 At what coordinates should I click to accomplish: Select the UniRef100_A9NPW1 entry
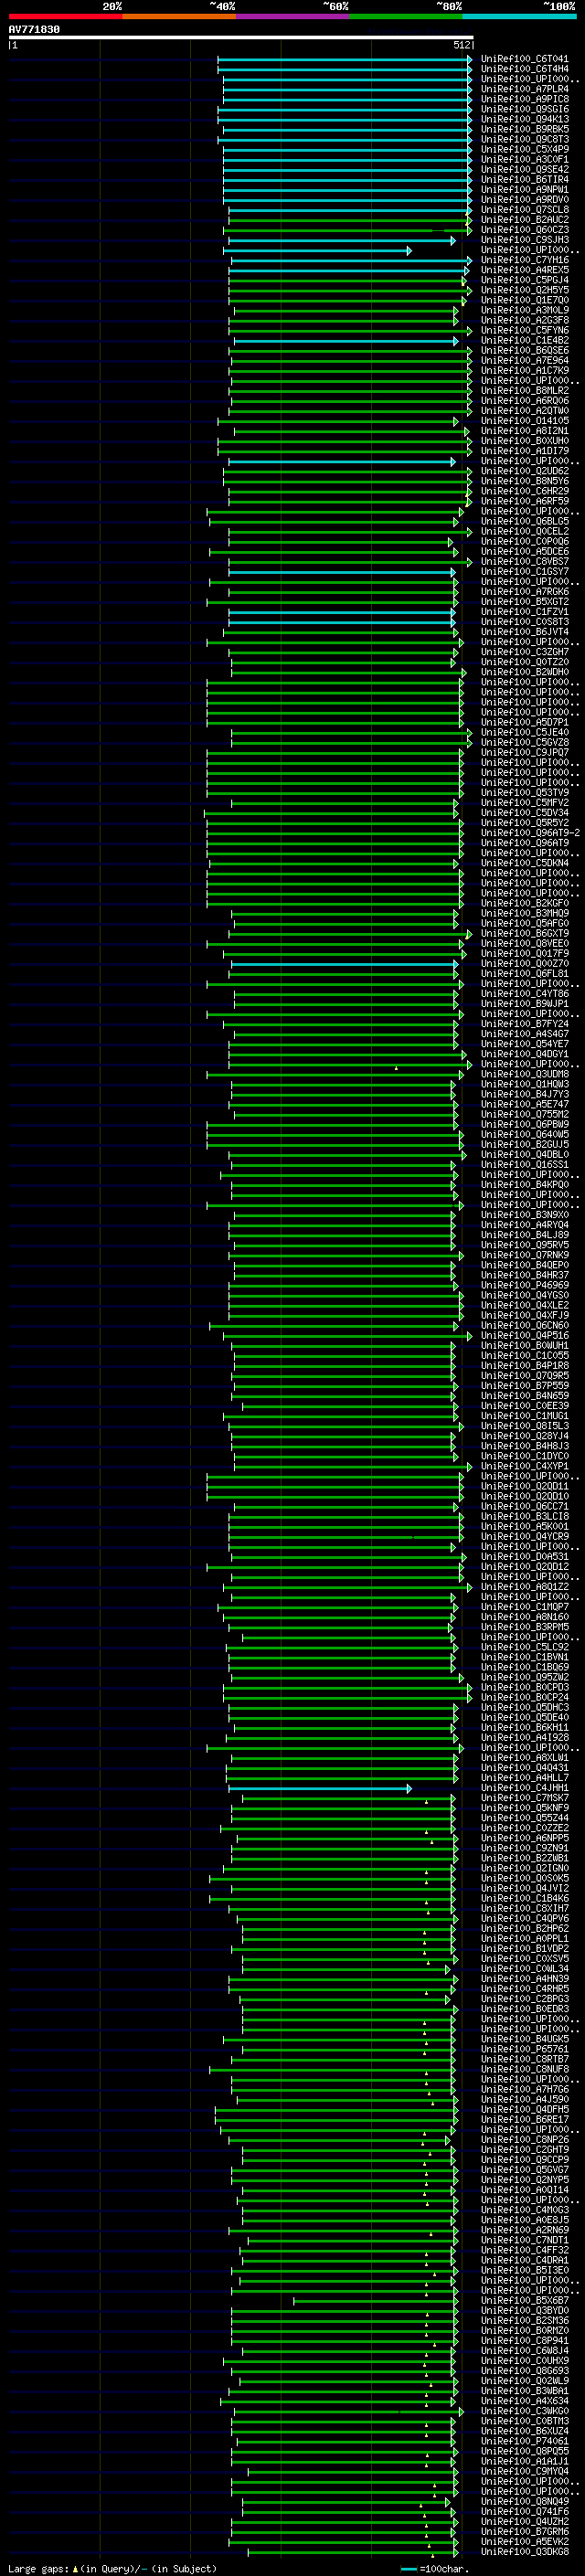click(x=525, y=189)
